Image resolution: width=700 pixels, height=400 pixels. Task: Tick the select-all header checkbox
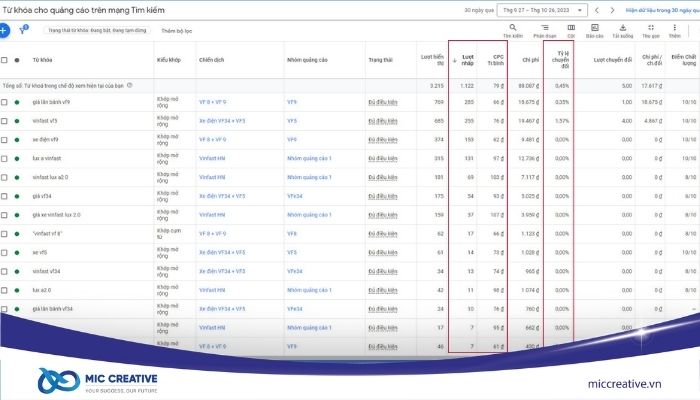pyautogui.click(x=4, y=60)
